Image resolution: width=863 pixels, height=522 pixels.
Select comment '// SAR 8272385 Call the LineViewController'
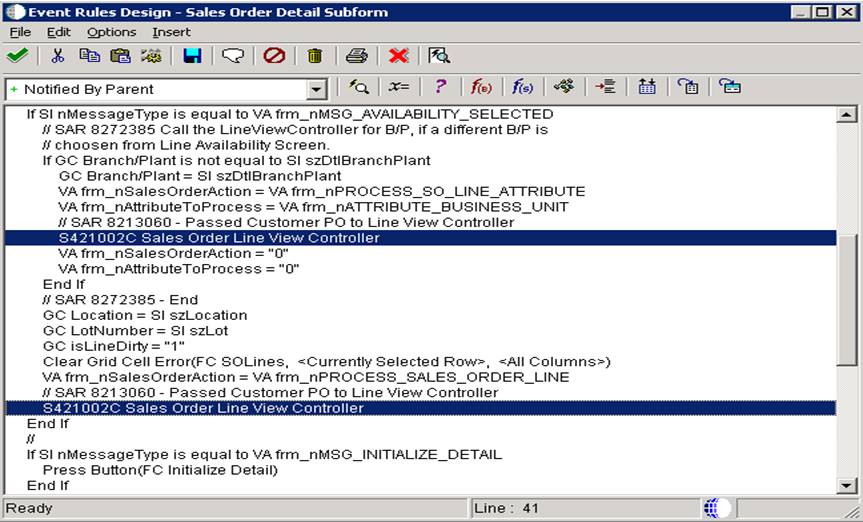tap(296, 129)
